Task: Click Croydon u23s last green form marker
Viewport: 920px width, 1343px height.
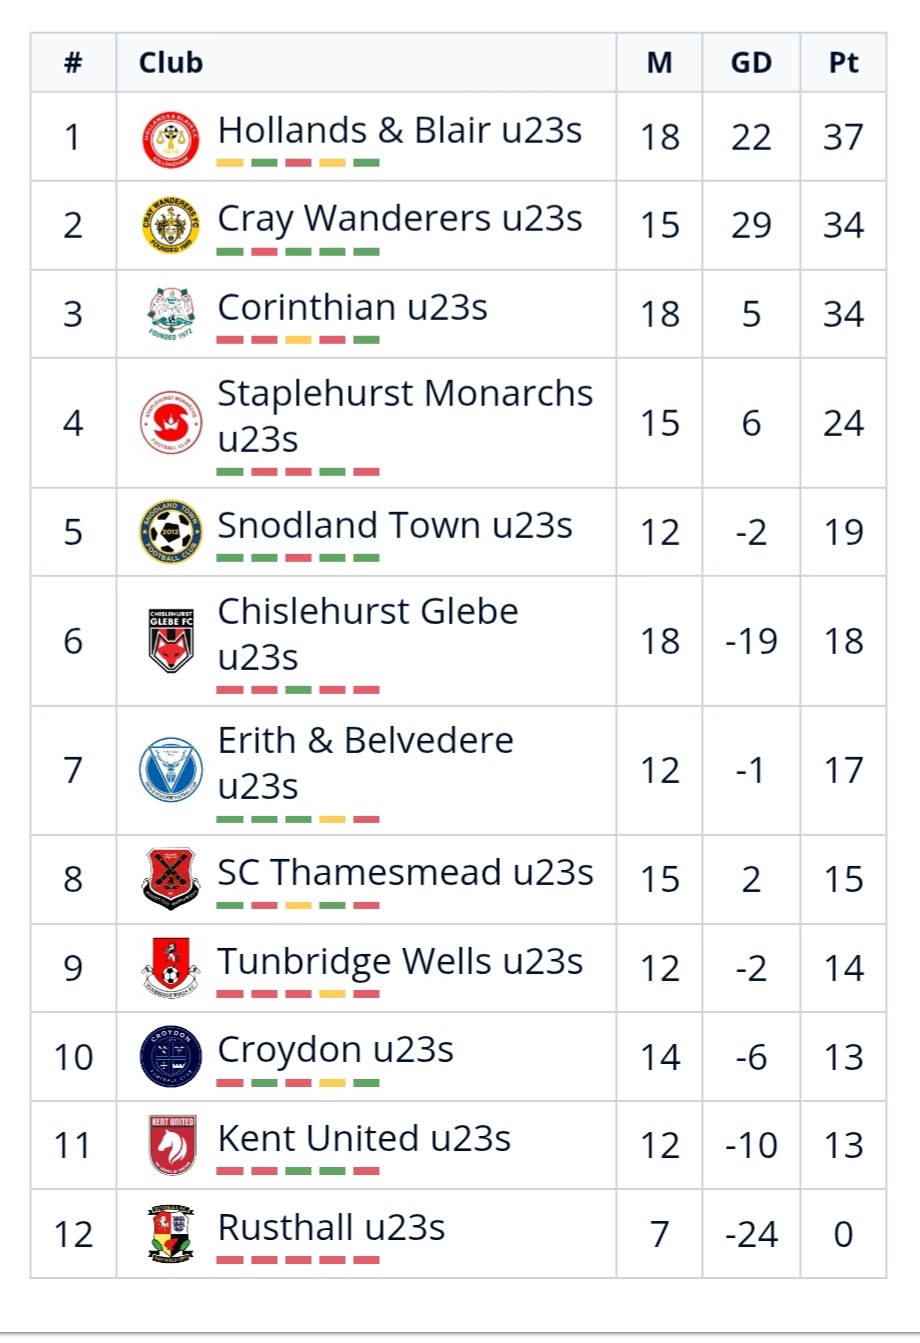Action: point(367,1083)
